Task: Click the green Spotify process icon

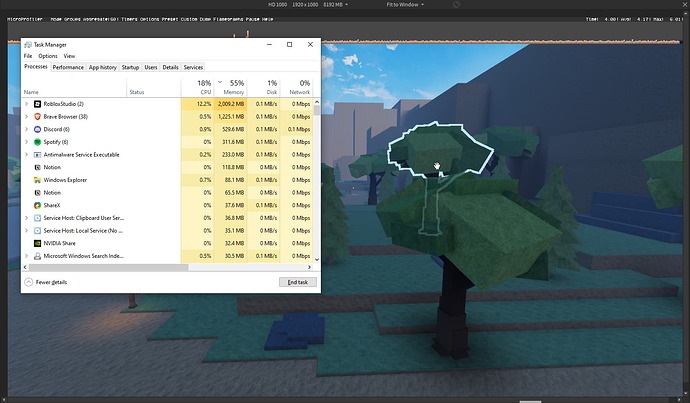Action: 37,142
